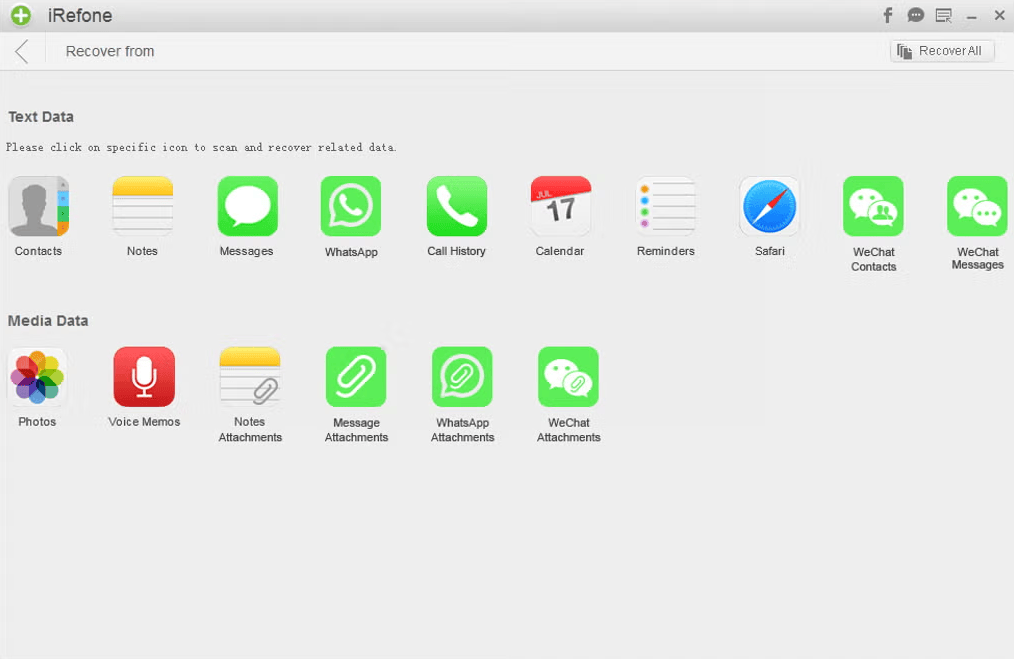Open the title bar menu list icon
The width and height of the screenshot is (1014, 659).
[x=944, y=15]
